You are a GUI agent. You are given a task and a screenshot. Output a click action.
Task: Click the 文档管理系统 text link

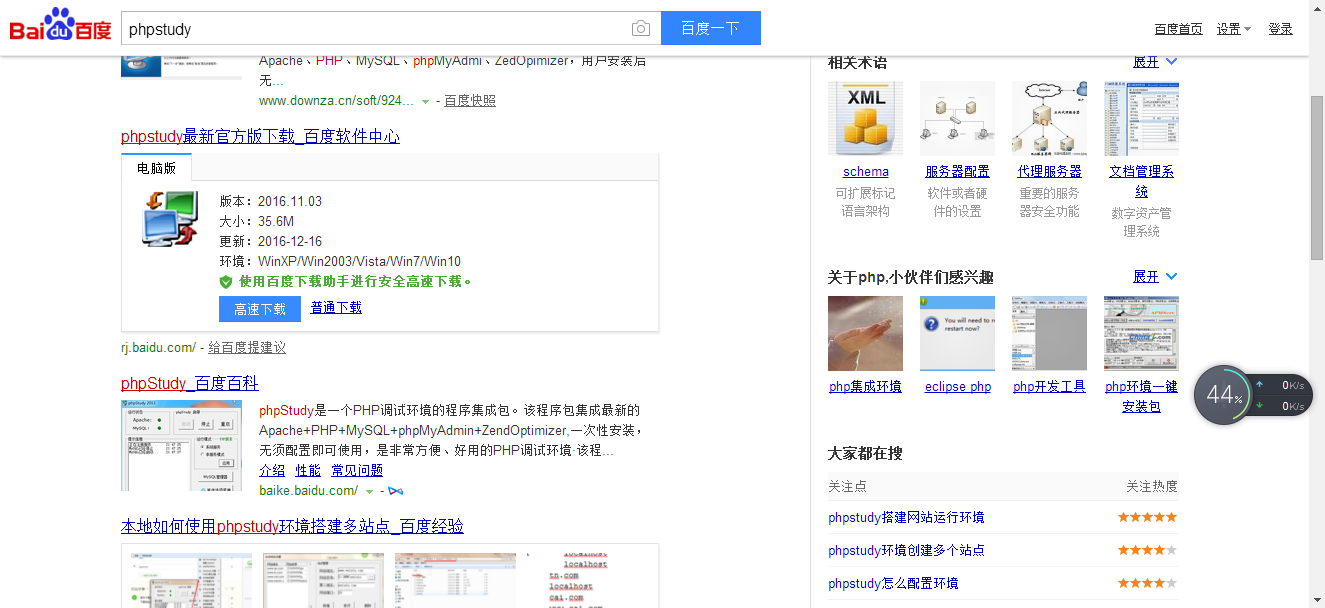click(x=1141, y=181)
